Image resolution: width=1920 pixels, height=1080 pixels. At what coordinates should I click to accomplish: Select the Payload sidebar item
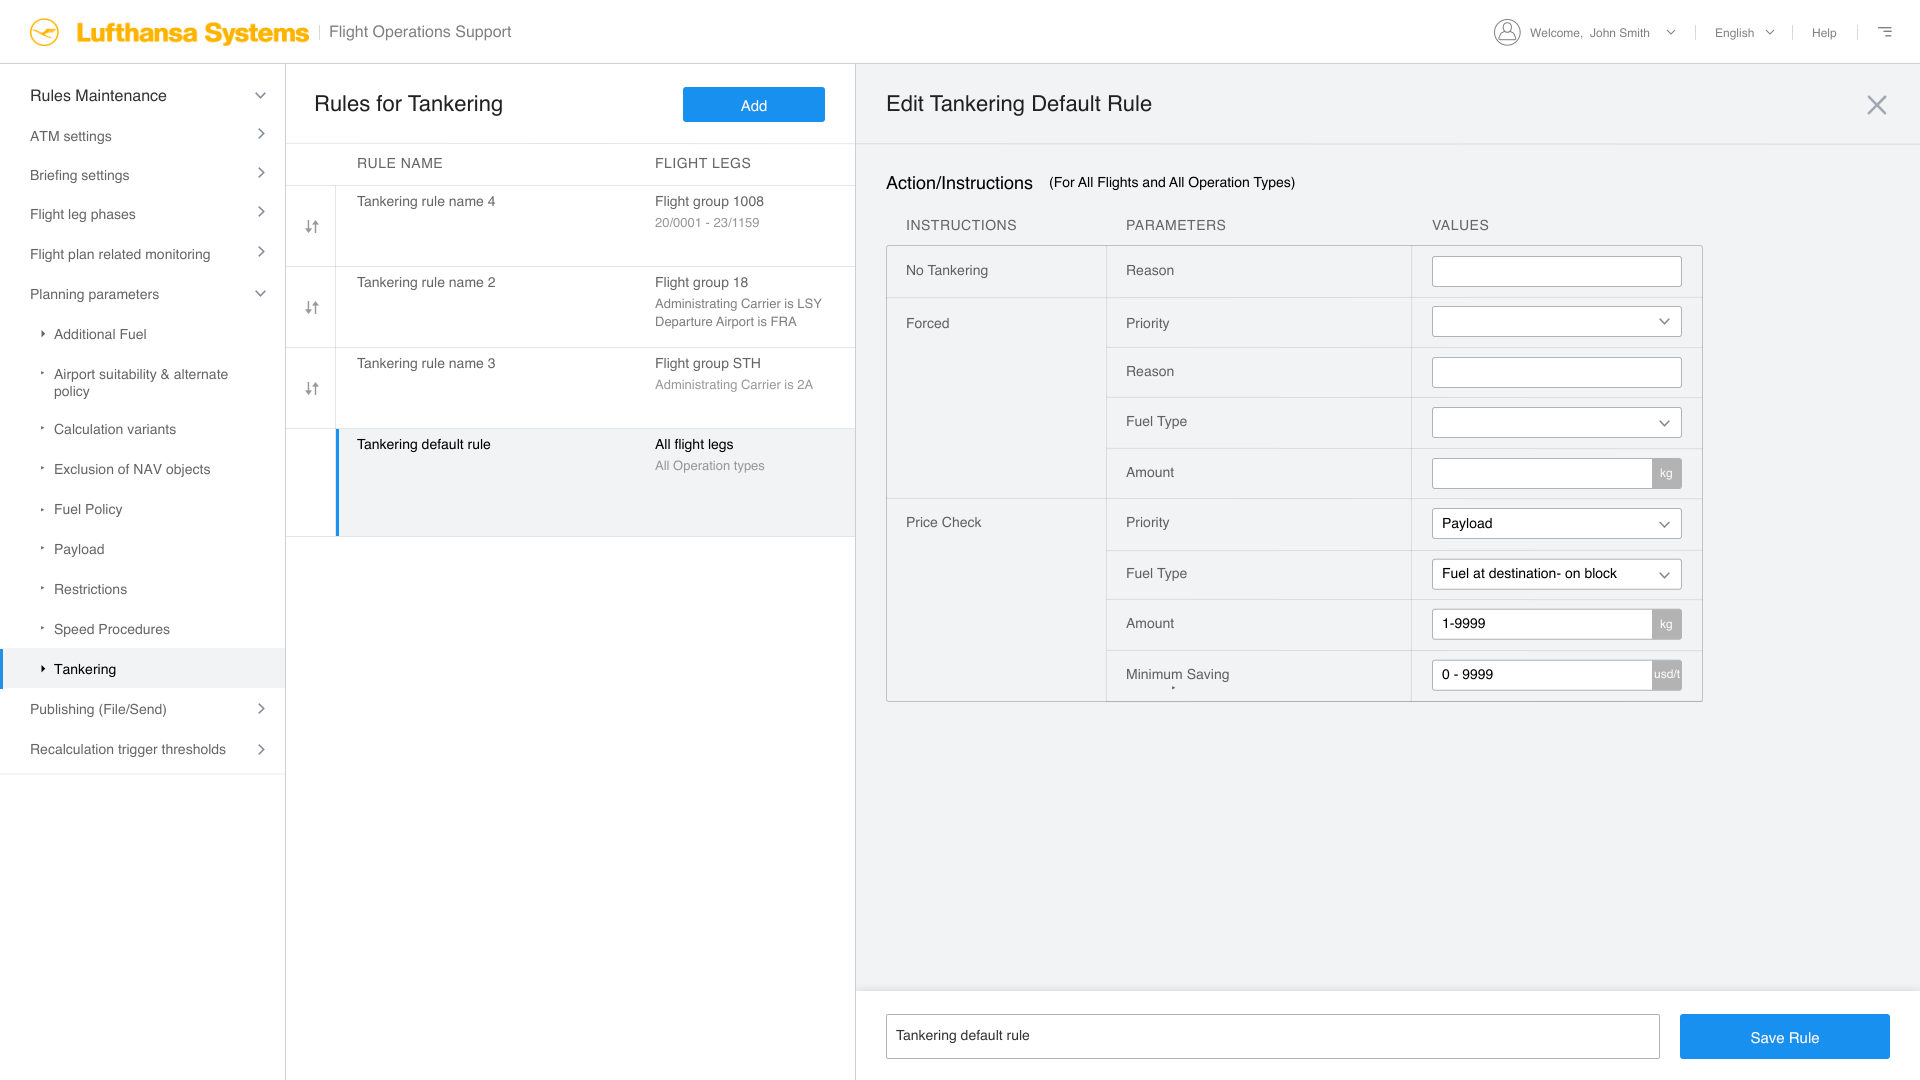point(79,549)
